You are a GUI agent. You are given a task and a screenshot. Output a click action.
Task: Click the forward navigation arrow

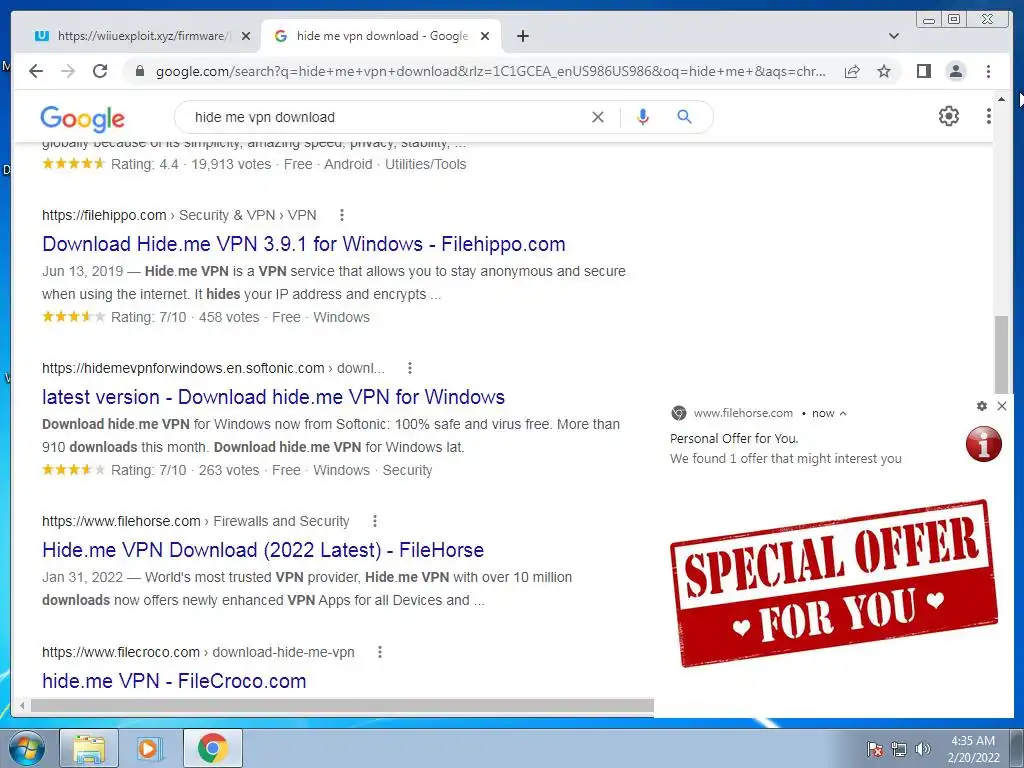[68, 71]
